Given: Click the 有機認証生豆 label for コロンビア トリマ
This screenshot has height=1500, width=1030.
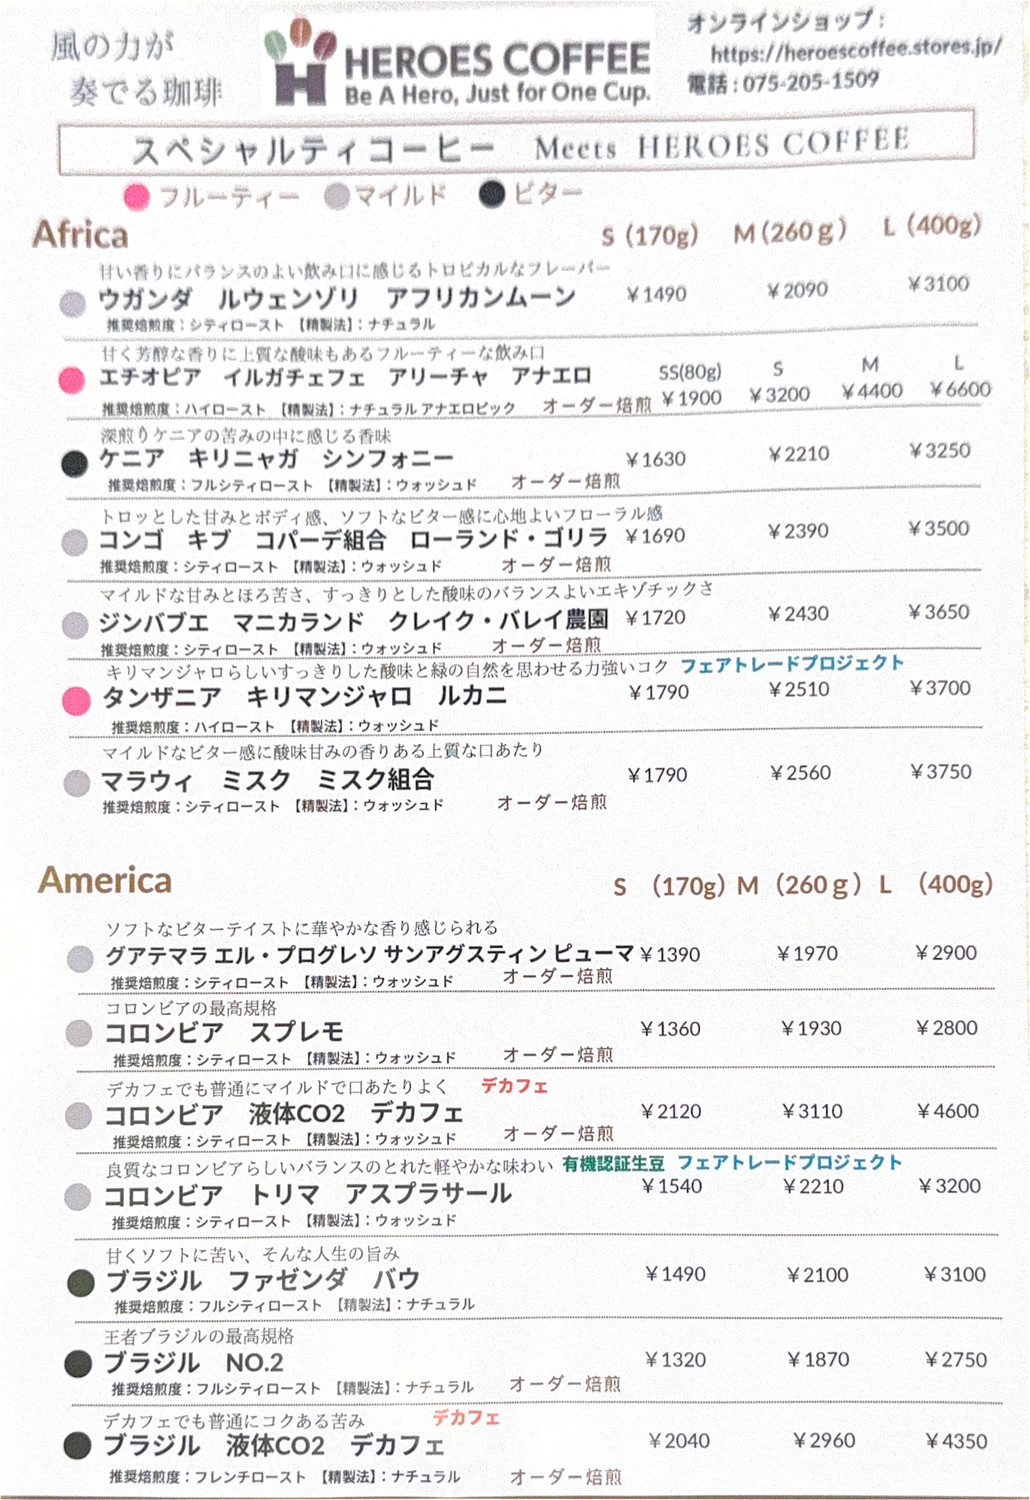Looking at the screenshot, I should click(613, 1163).
